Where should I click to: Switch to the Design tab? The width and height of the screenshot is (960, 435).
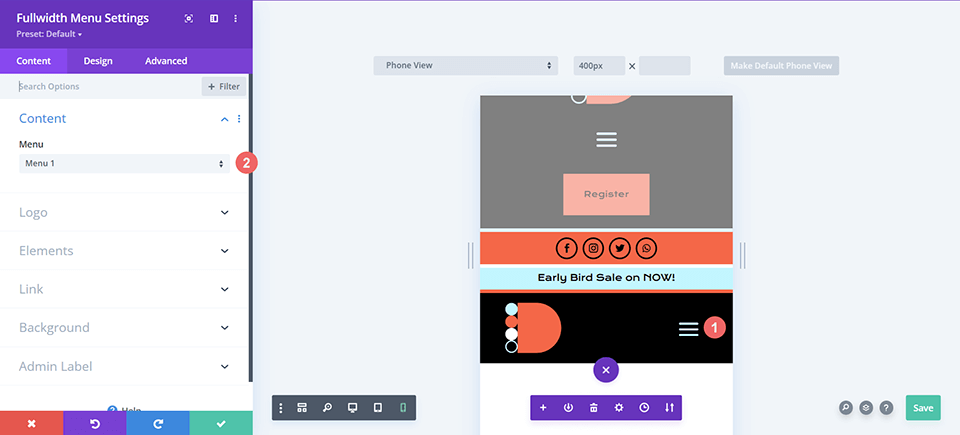pyautogui.click(x=98, y=61)
